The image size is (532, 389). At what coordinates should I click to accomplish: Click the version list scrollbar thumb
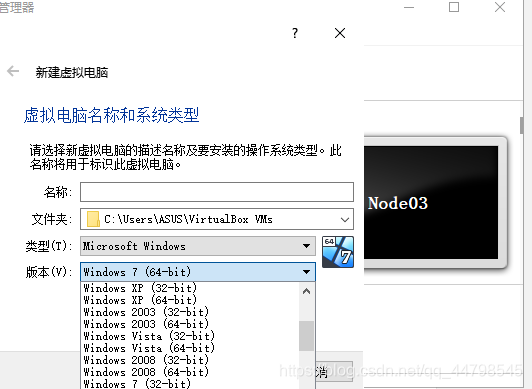coord(306,336)
